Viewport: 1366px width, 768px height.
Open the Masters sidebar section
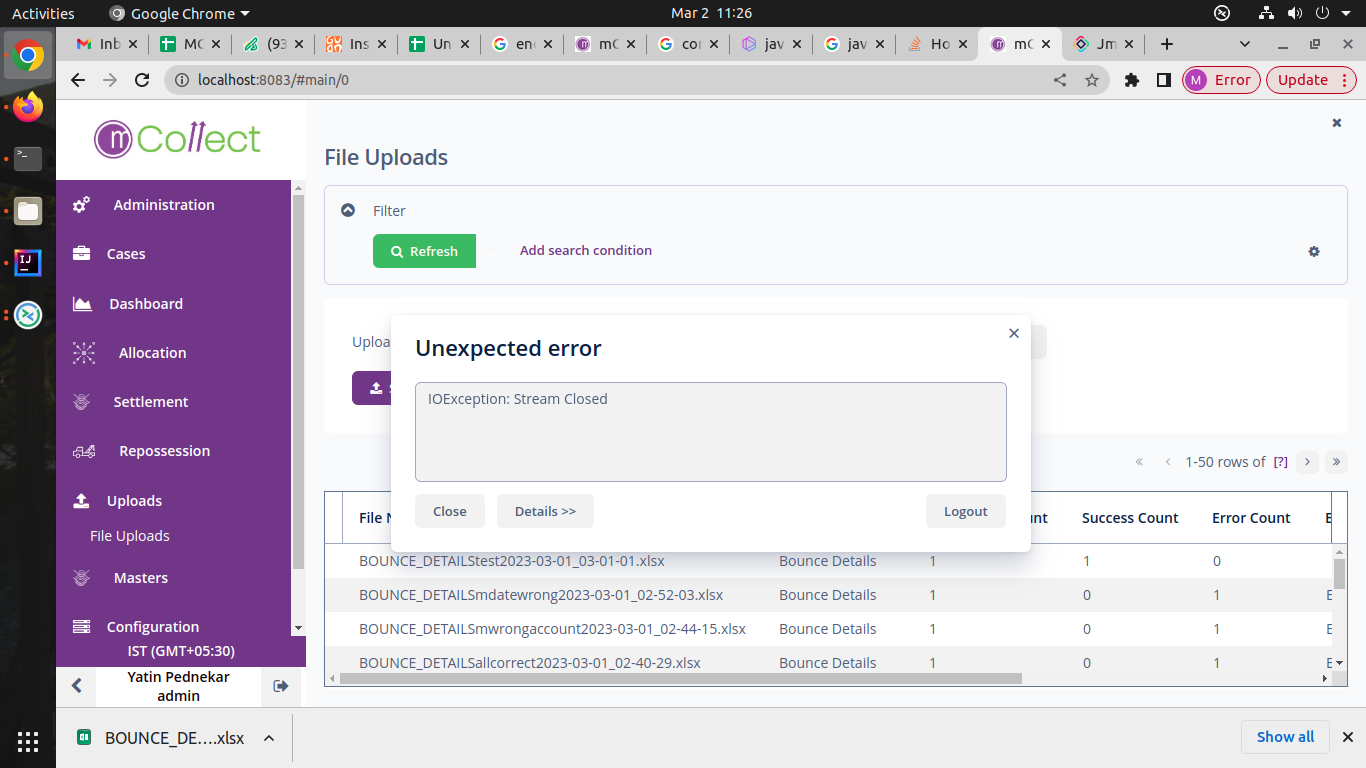141,578
